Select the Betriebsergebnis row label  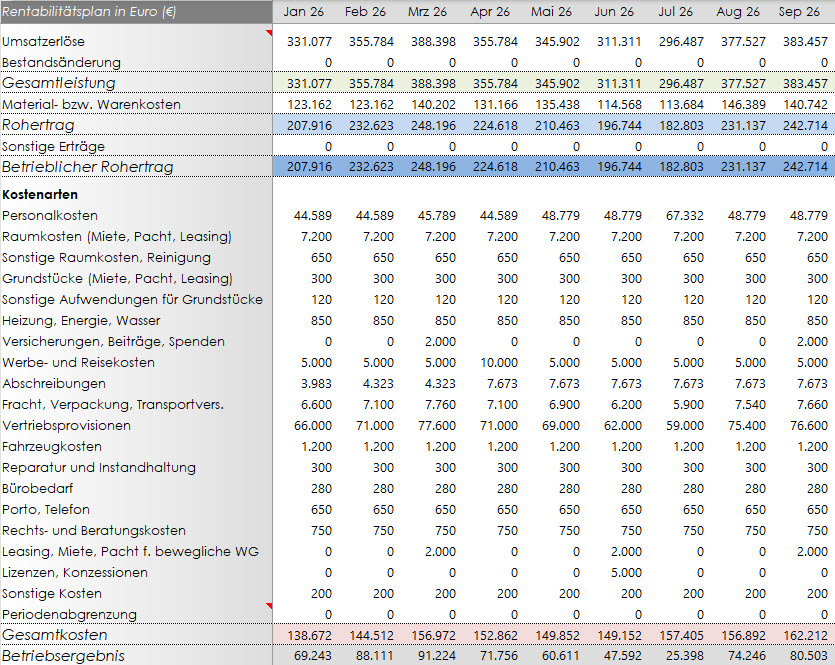tap(64, 656)
